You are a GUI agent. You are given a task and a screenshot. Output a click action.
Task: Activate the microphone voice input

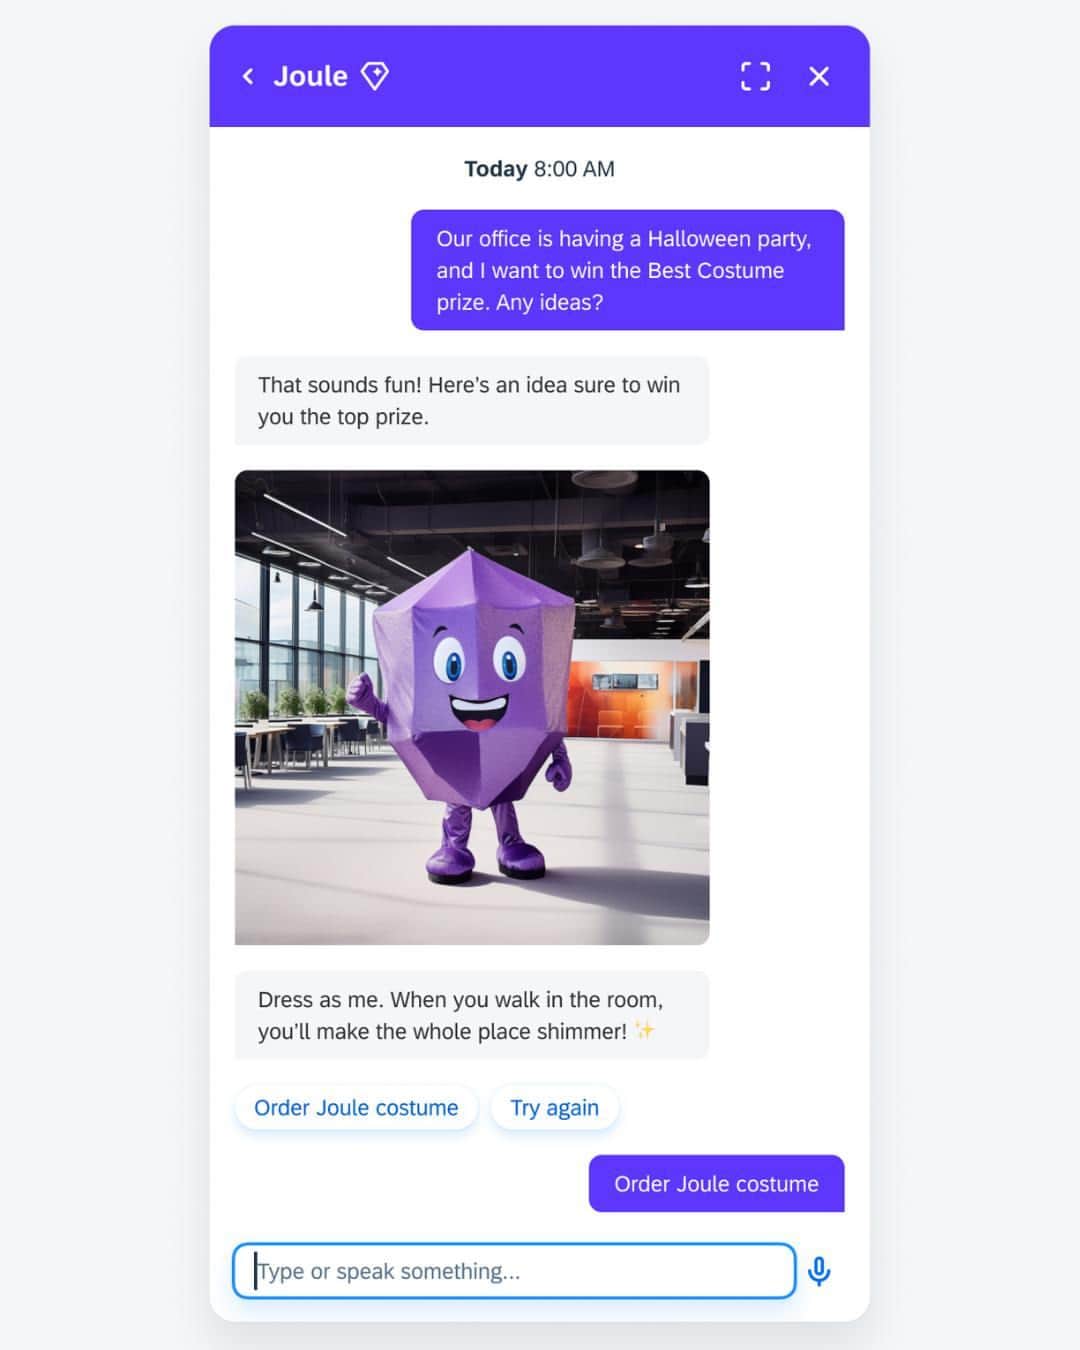[819, 1271]
